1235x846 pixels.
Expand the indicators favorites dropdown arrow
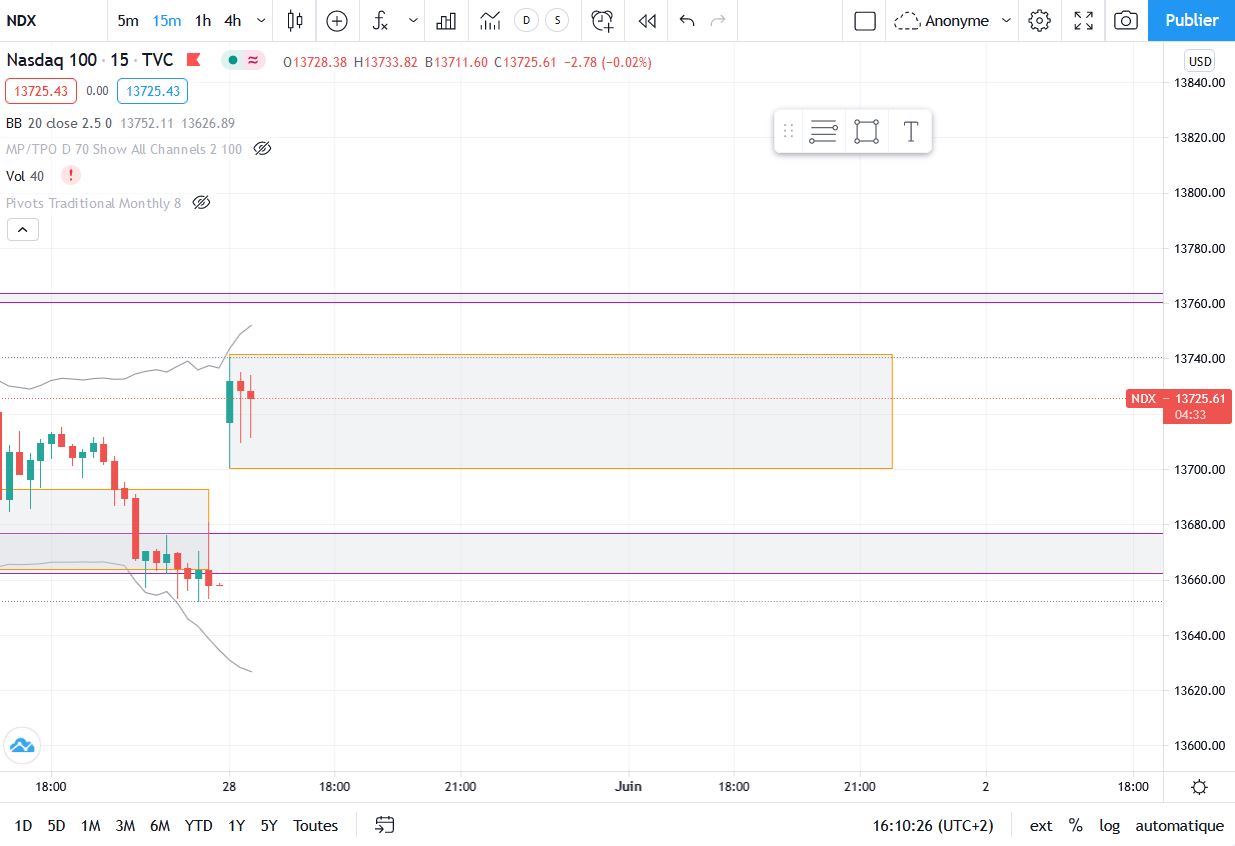click(x=412, y=20)
